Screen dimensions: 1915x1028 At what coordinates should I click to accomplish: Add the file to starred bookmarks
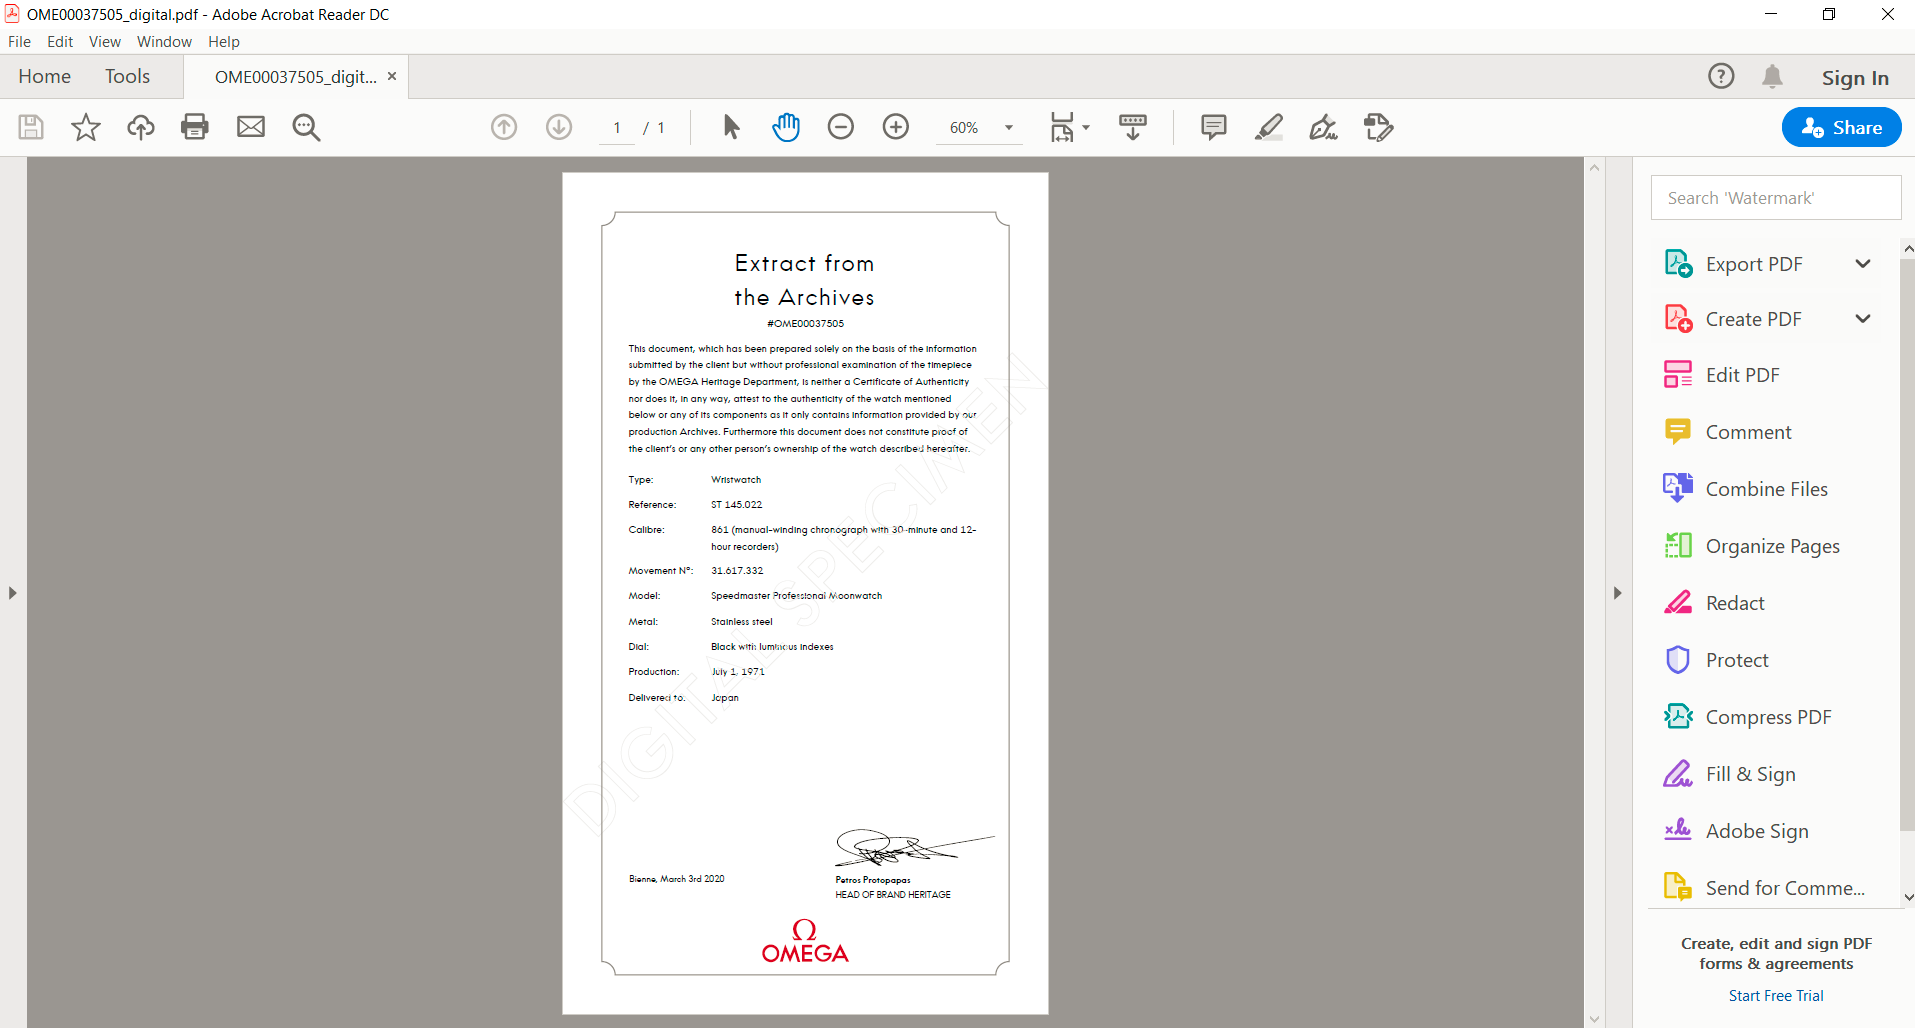tap(86, 127)
